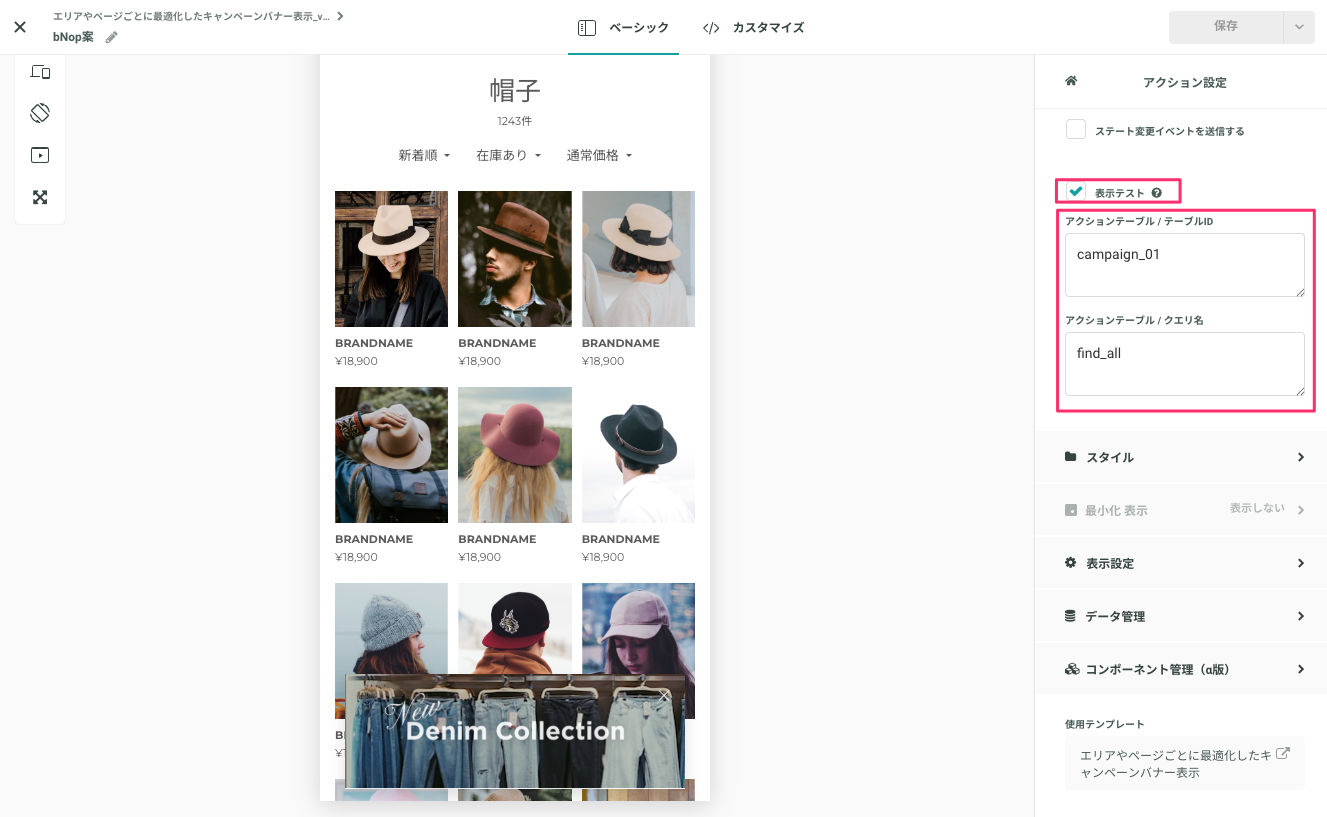Click the テーブルID field with campaign_01

click(1185, 265)
